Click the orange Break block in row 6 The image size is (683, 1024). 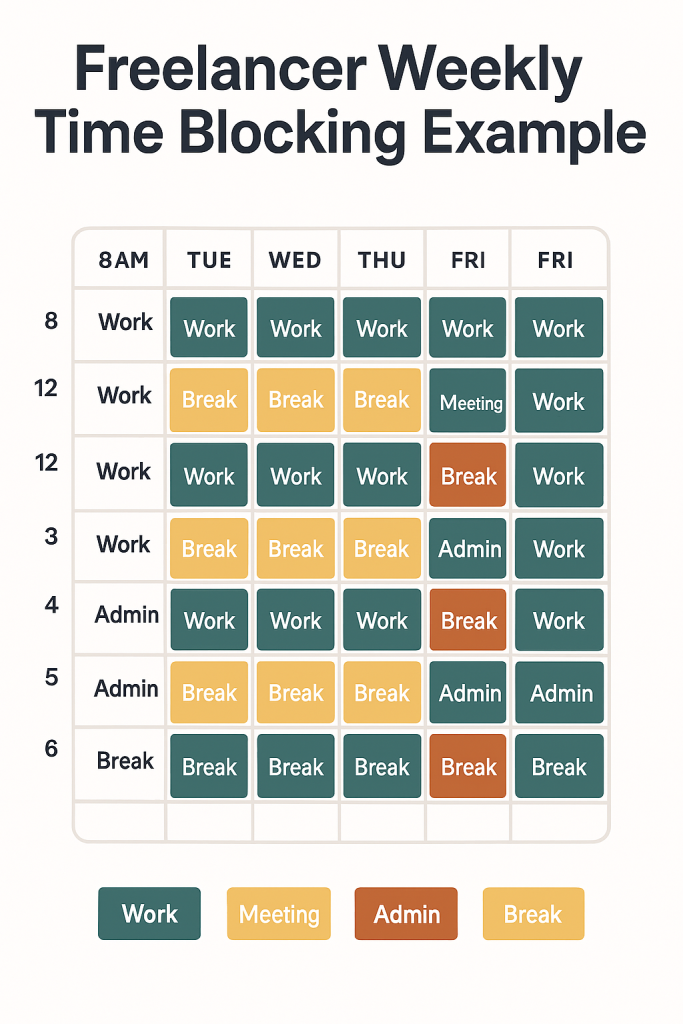click(469, 766)
